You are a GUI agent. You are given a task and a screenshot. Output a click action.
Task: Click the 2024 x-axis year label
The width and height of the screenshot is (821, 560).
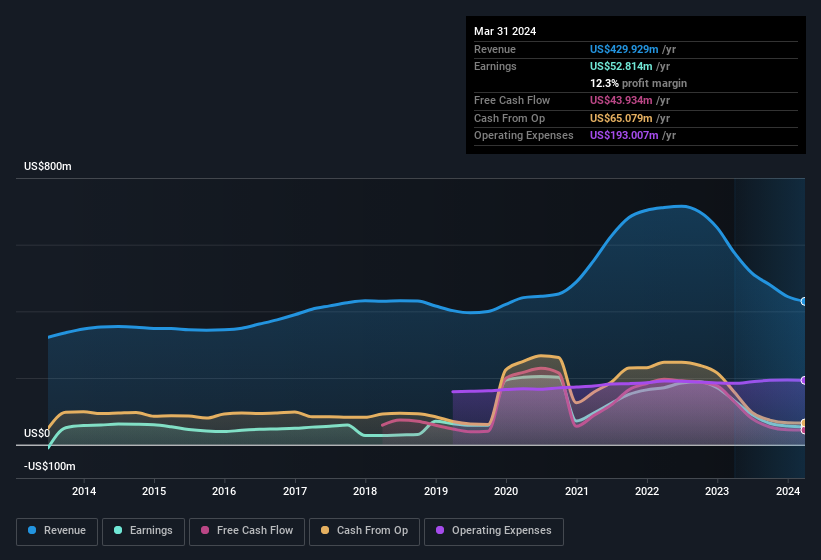[788, 491]
